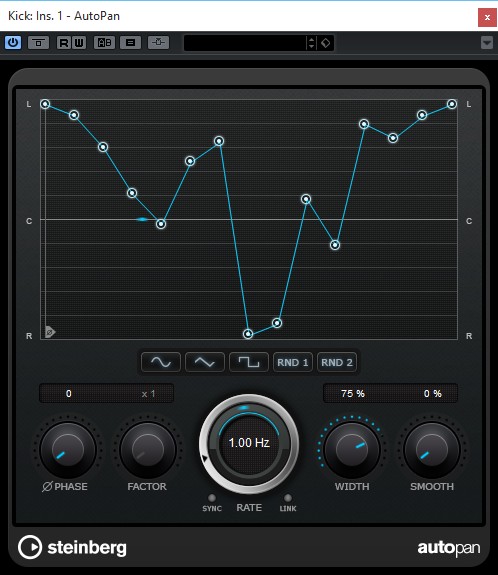Click the Rate dial showing 1.00 Hz
This screenshot has height=575, width=498.
(x=249, y=444)
